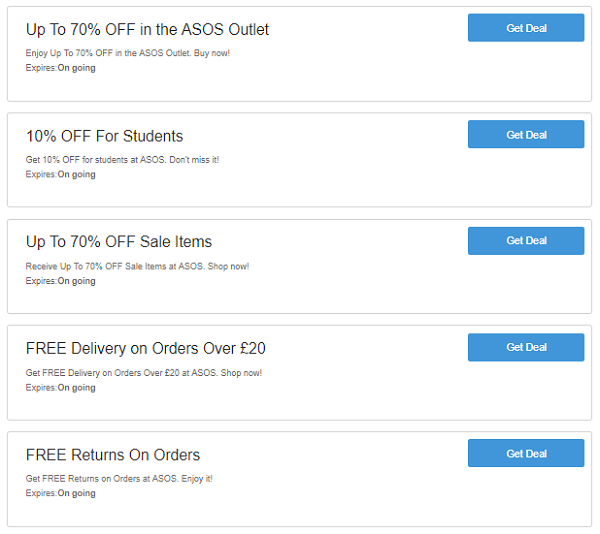Open the "Up To 70% OFF in the ASOS Outlet" title
The image size is (600, 534).
click(x=147, y=30)
